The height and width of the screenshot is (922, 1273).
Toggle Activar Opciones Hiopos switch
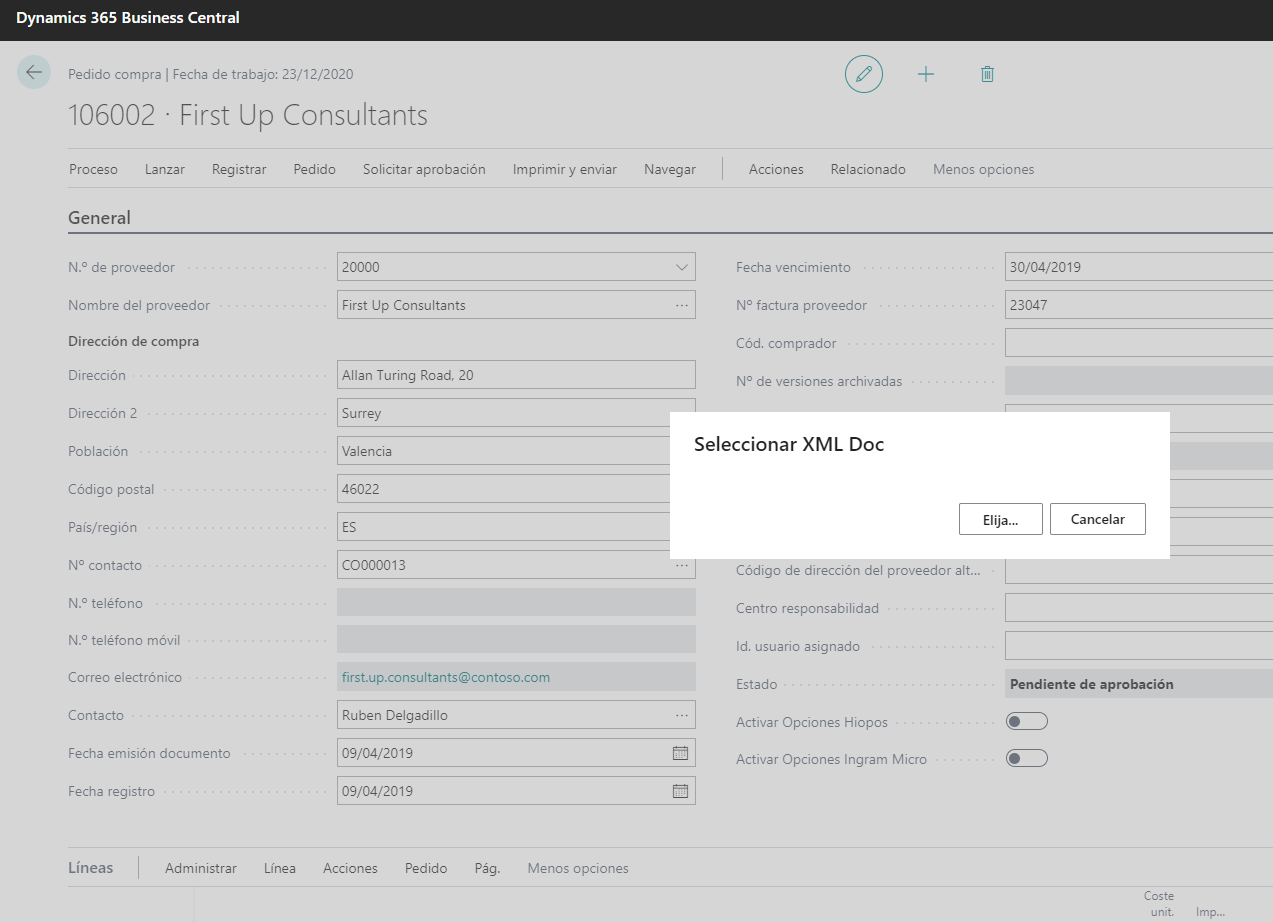[1026, 722]
